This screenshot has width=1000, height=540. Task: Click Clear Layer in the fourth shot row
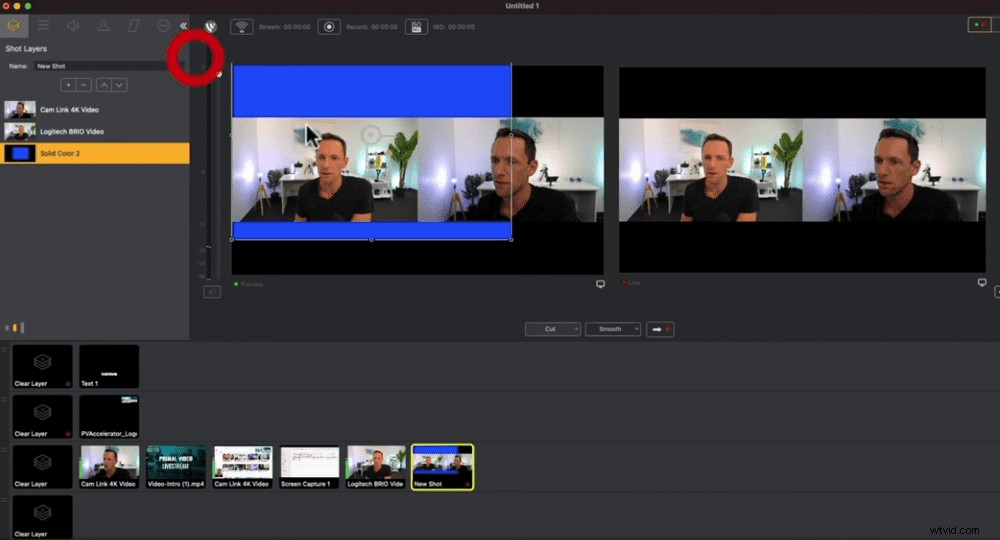[43, 517]
